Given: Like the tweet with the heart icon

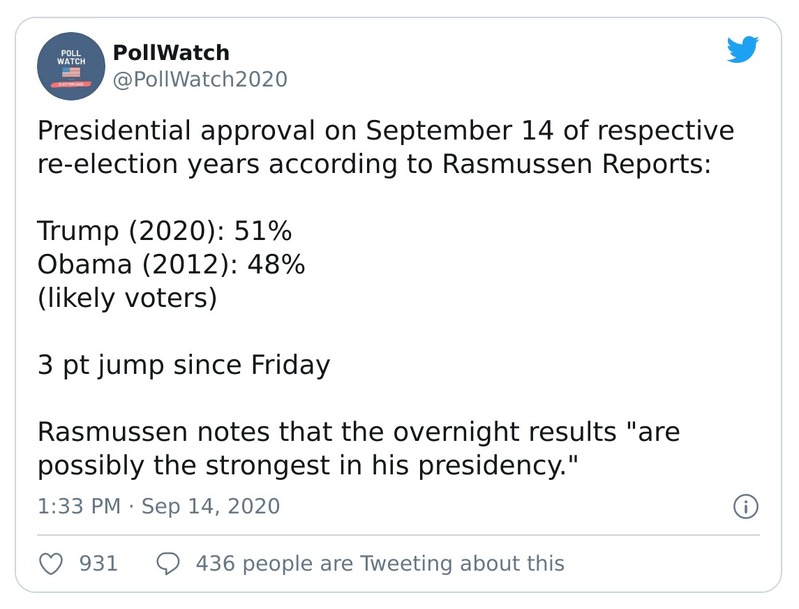Looking at the screenshot, I should click(x=51, y=564).
